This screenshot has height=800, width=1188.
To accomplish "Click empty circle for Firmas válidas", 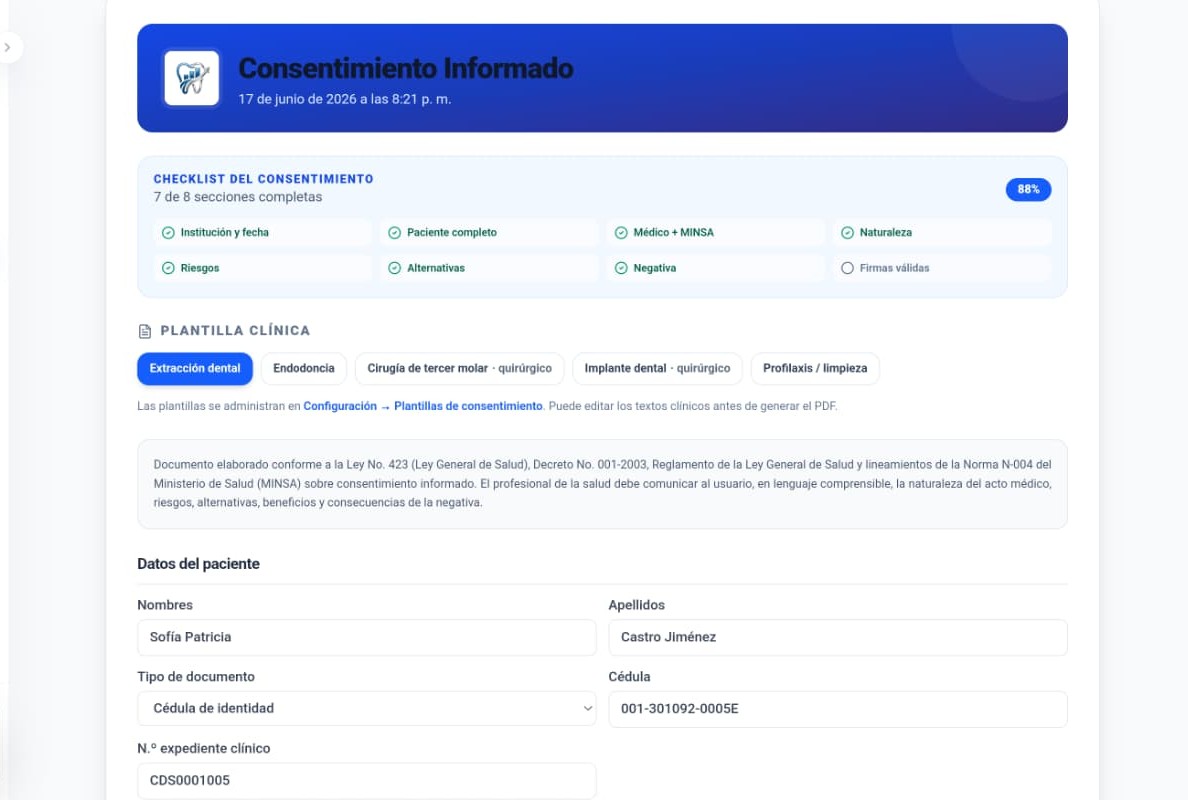I will [x=848, y=268].
